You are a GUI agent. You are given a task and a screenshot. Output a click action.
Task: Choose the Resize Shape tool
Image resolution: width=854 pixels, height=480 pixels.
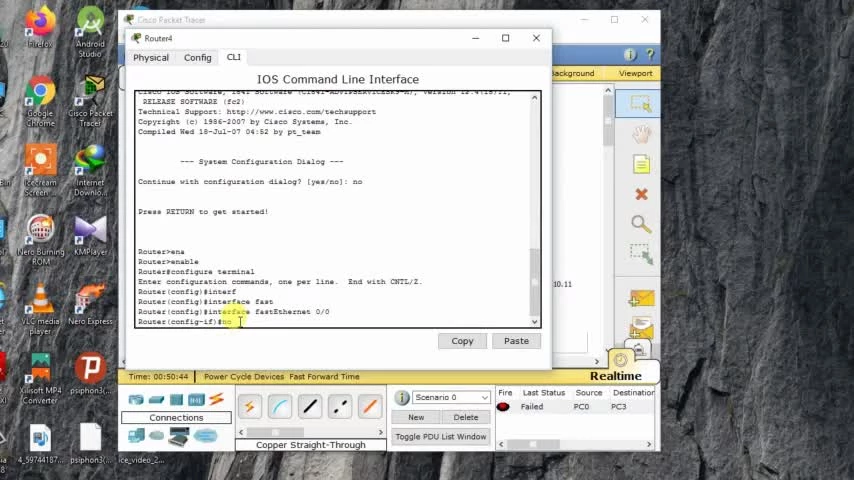pyautogui.click(x=641, y=254)
